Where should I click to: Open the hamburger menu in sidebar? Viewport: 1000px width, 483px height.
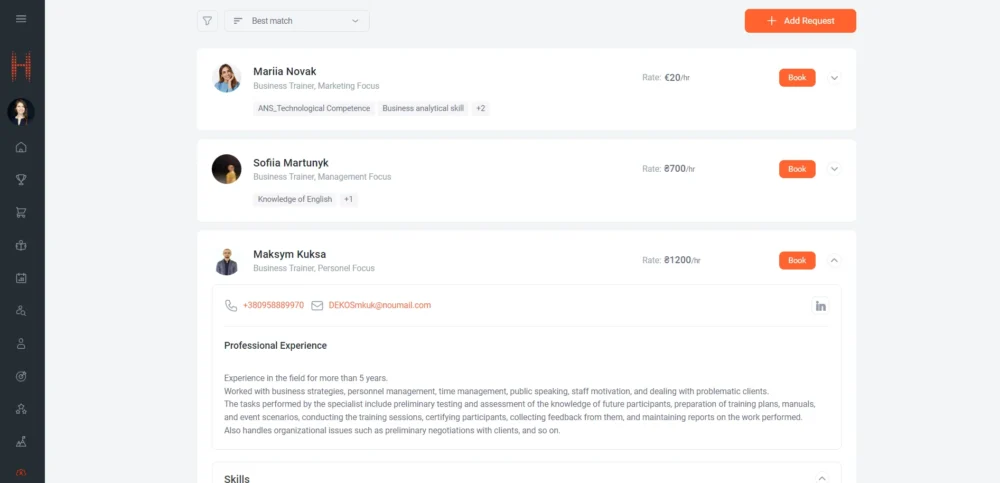(22, 19)
